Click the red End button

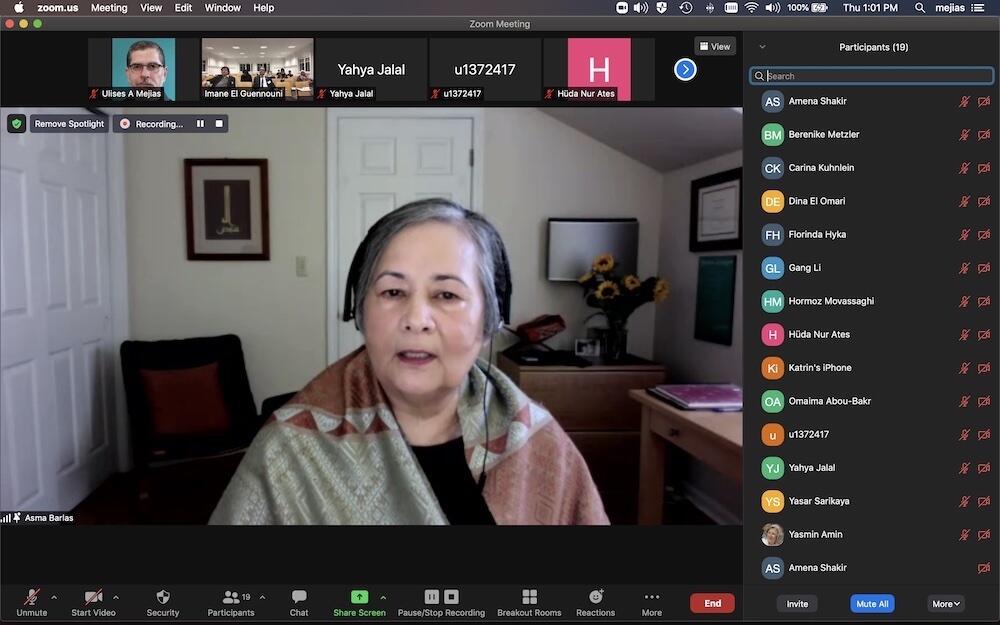712,603
